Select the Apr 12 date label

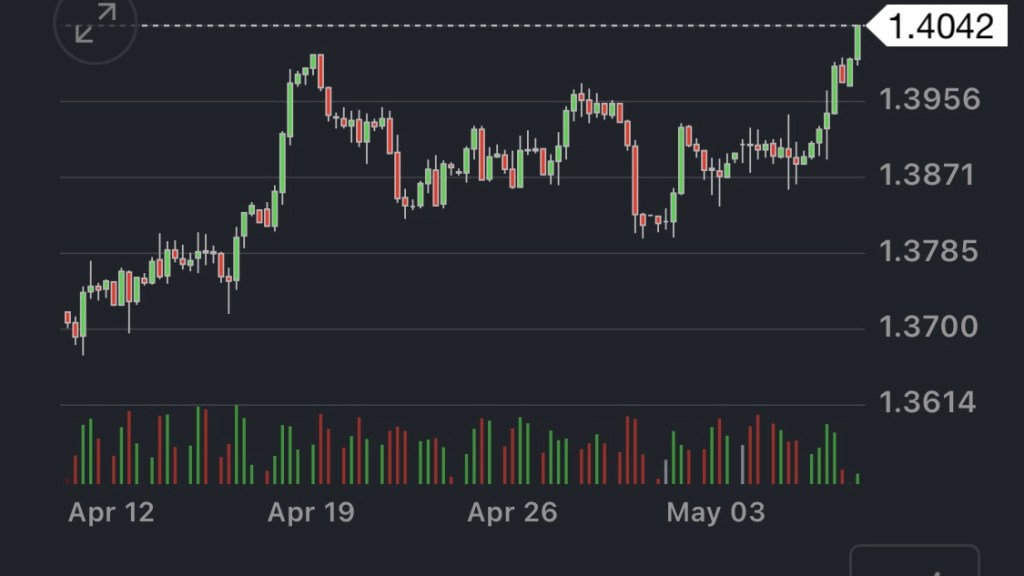coord(111,513)
